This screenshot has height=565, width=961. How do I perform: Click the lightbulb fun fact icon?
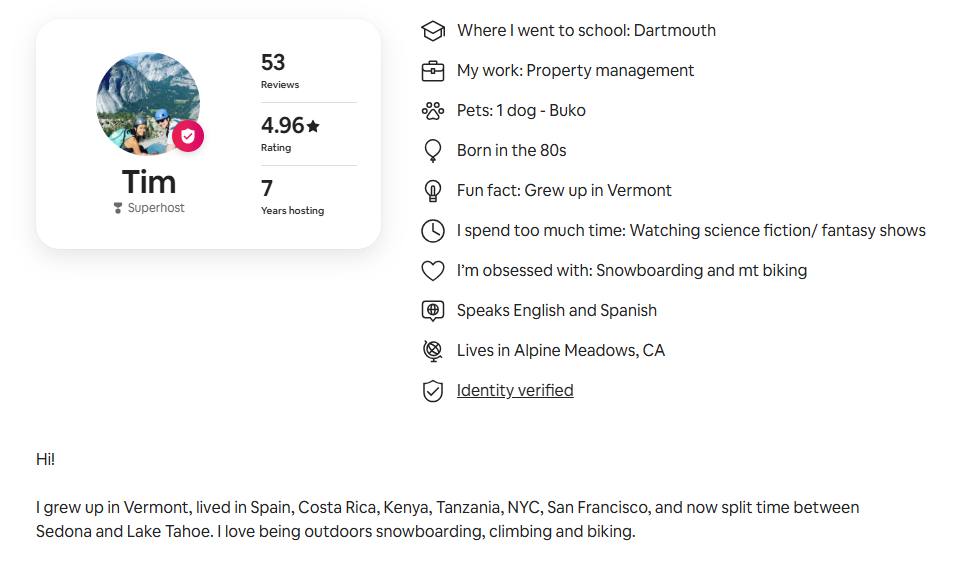(x=432, y=191)
